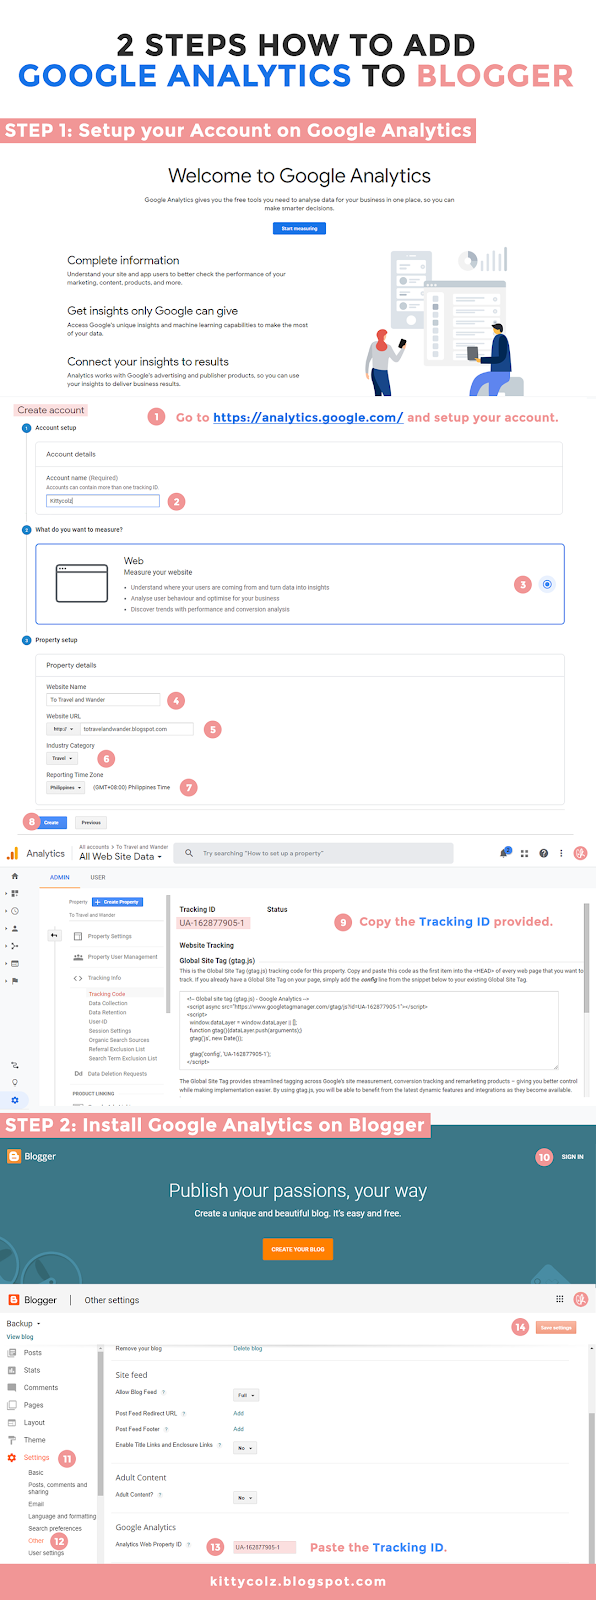The width and height of the screenshot is (596, 1600).
Task: Edit the Account name field containing Kittycolz
Action: [x=103, y=500]
